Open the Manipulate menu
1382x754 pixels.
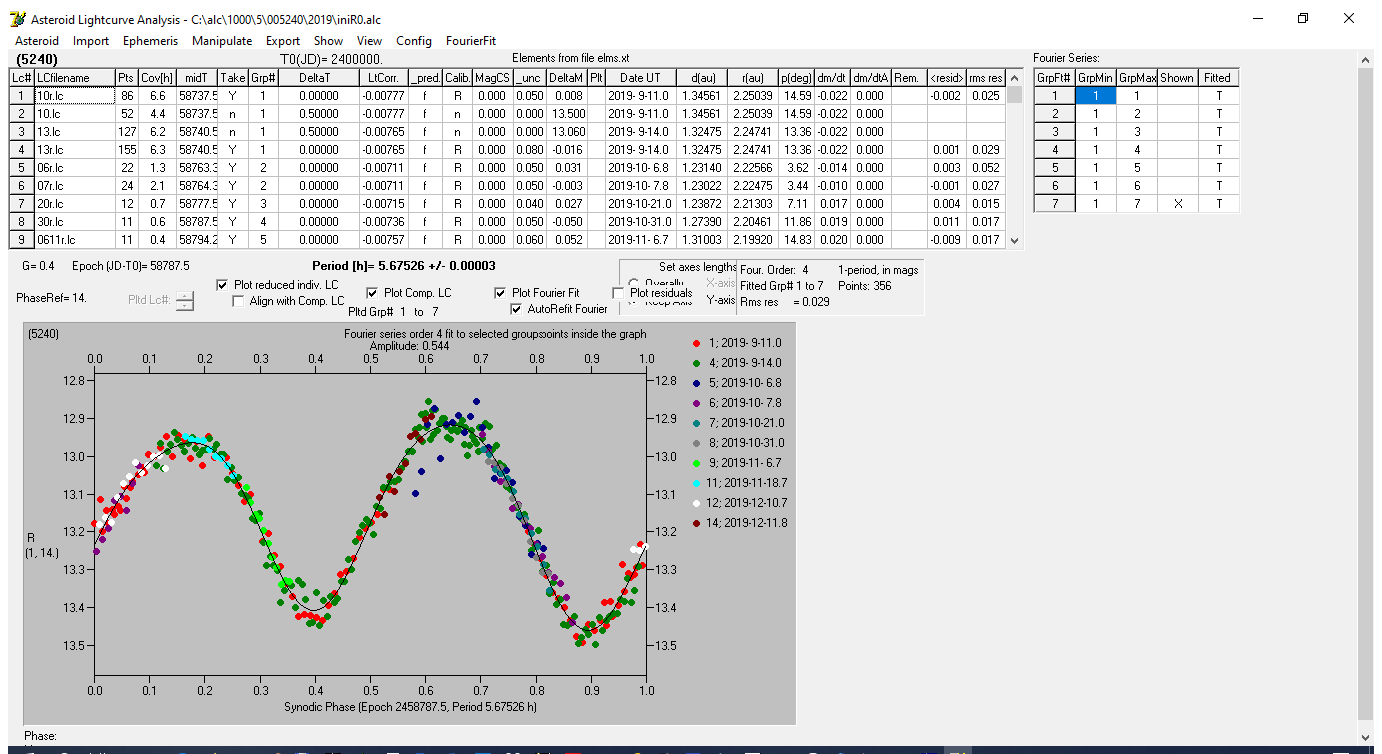222,41
